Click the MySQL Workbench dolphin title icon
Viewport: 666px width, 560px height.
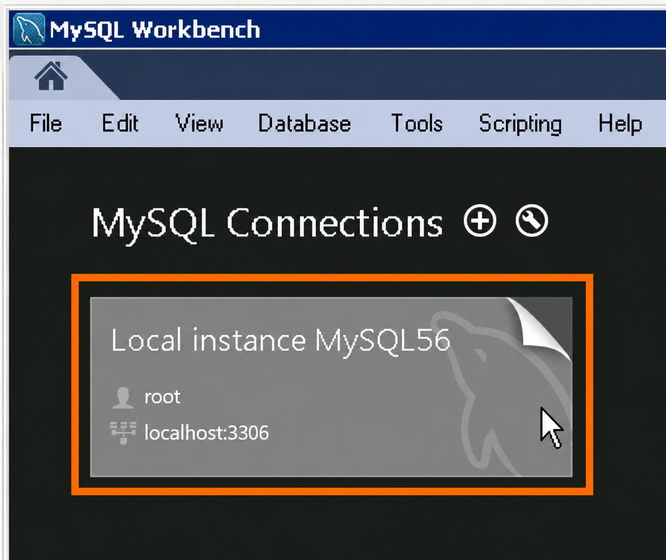(28, 29)
